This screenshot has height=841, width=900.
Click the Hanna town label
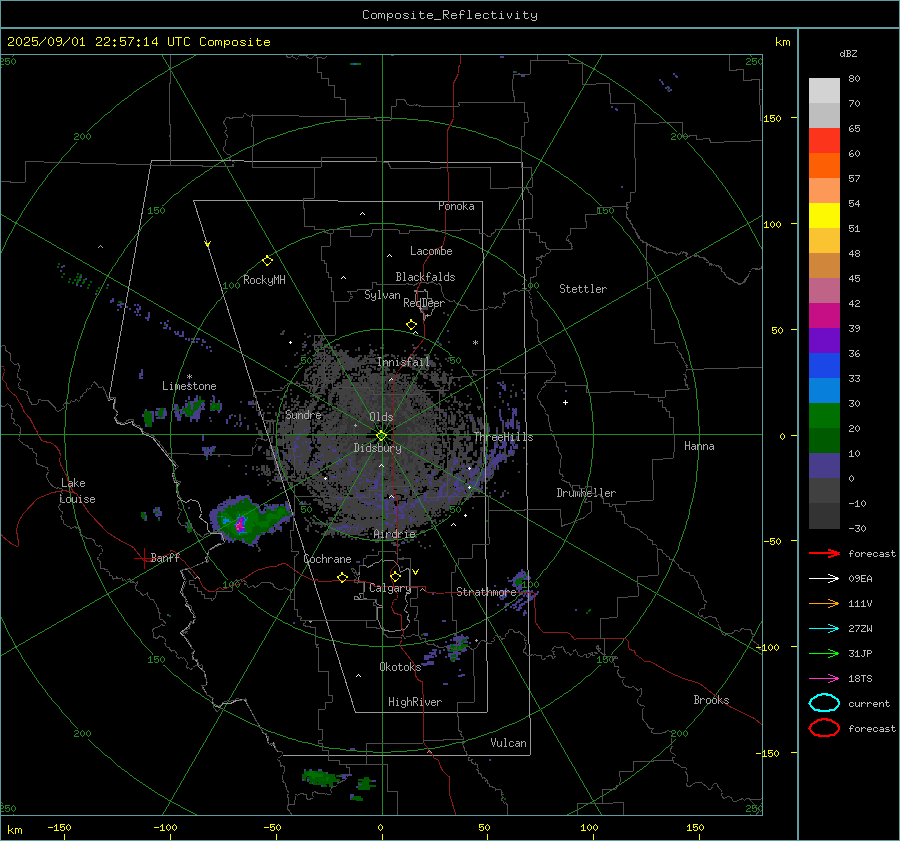point(699,446)
